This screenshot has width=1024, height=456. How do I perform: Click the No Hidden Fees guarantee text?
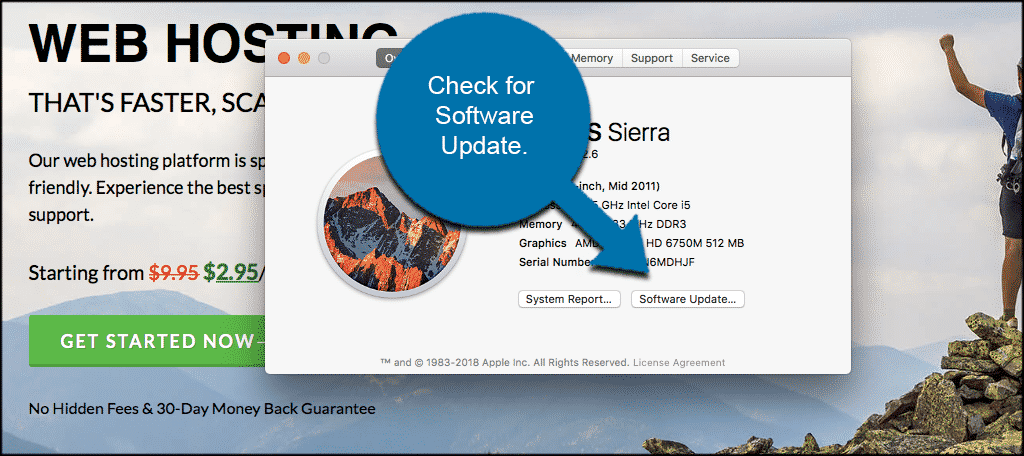point(202,409)
